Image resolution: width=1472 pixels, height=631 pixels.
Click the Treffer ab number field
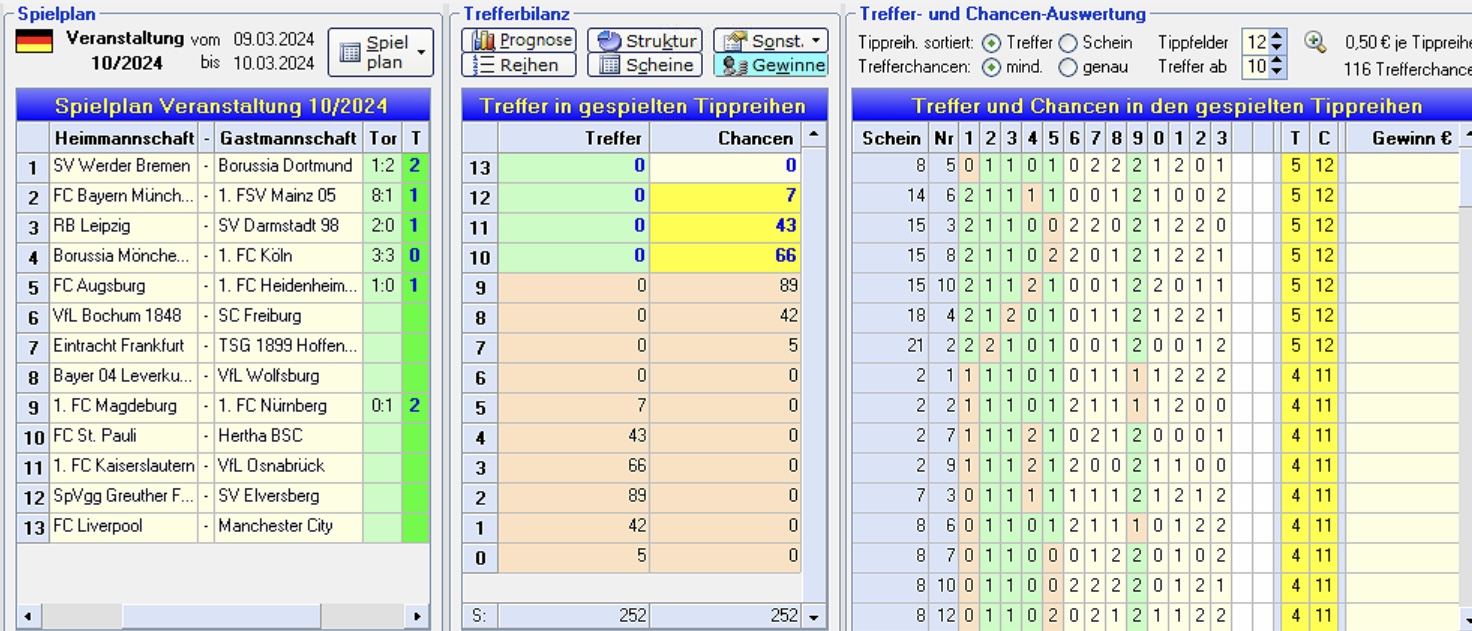[1256, 67]
